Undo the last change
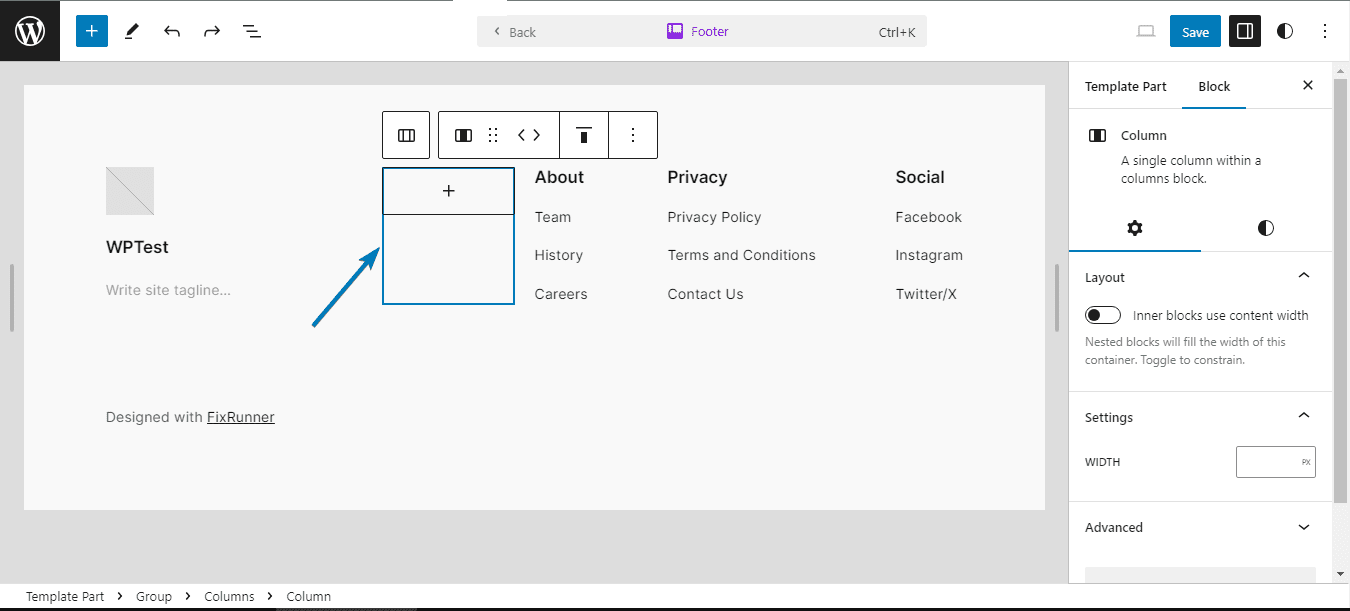The height and width of the screenshot is (611, 1350). (x=172, y=31)
